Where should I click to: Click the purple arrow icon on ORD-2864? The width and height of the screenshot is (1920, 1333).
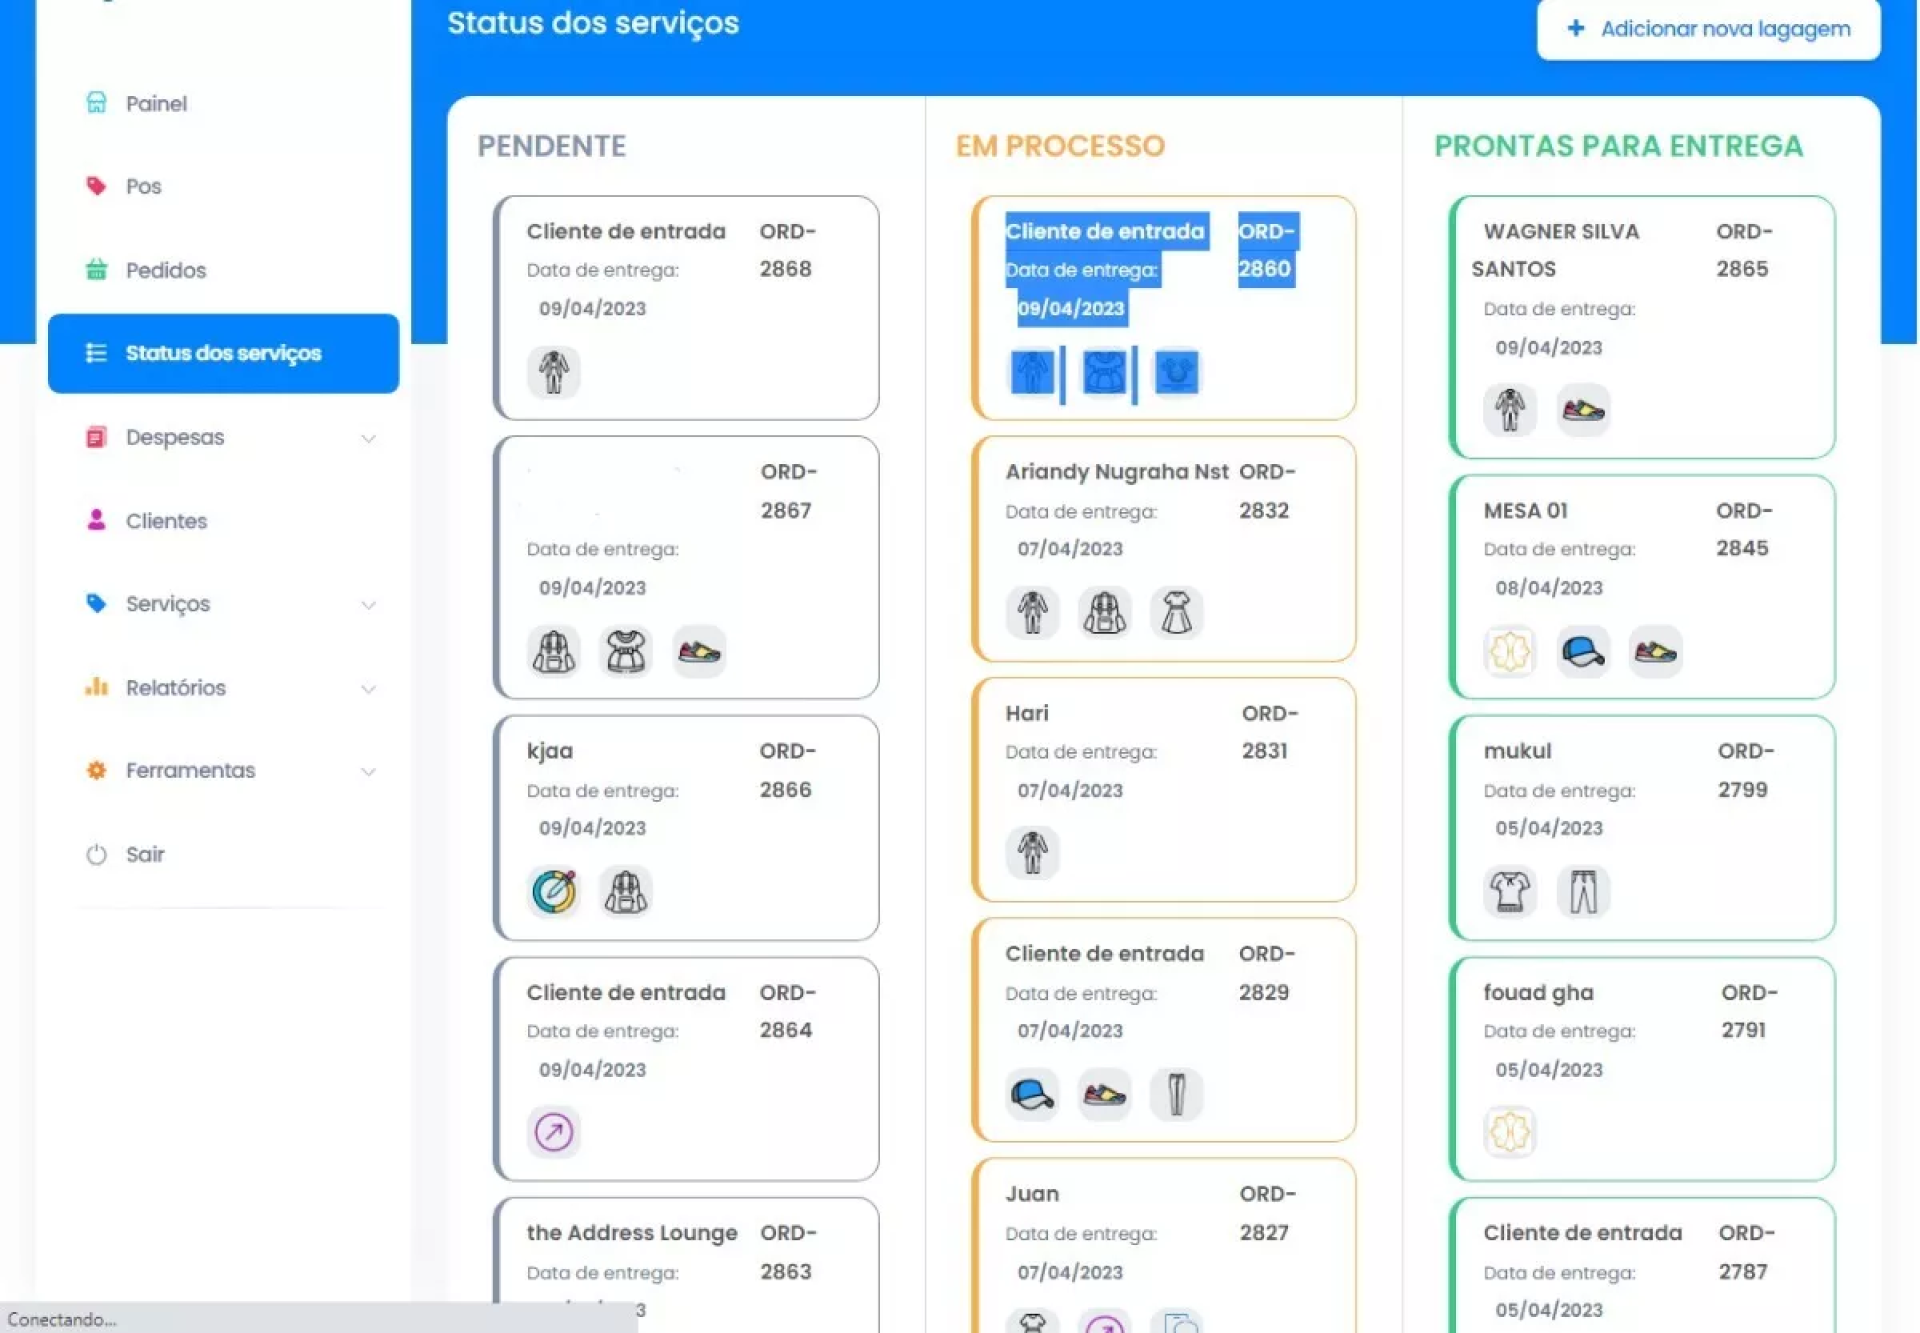[x=553, y=1132]
